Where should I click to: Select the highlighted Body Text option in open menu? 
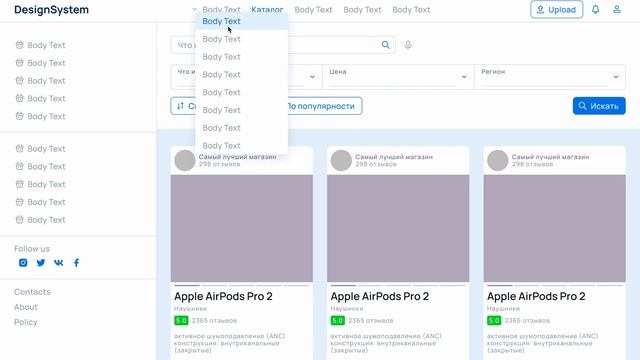tap(242, 21)
